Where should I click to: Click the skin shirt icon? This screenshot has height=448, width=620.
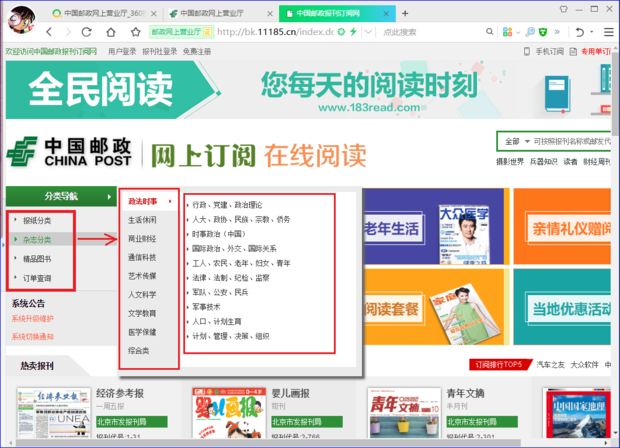(563, 9)
